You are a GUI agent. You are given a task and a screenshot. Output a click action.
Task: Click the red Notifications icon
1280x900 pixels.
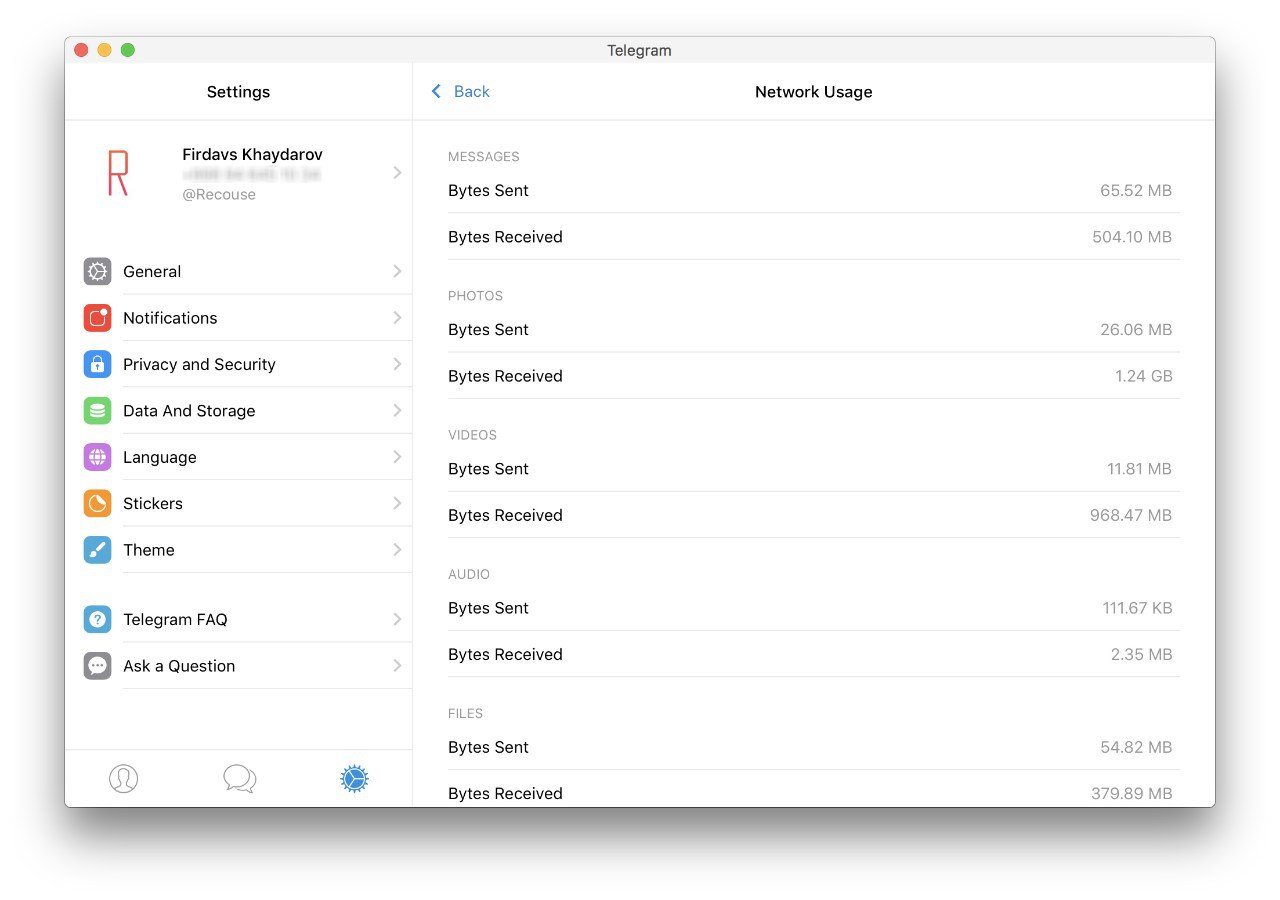pos(97,318)
